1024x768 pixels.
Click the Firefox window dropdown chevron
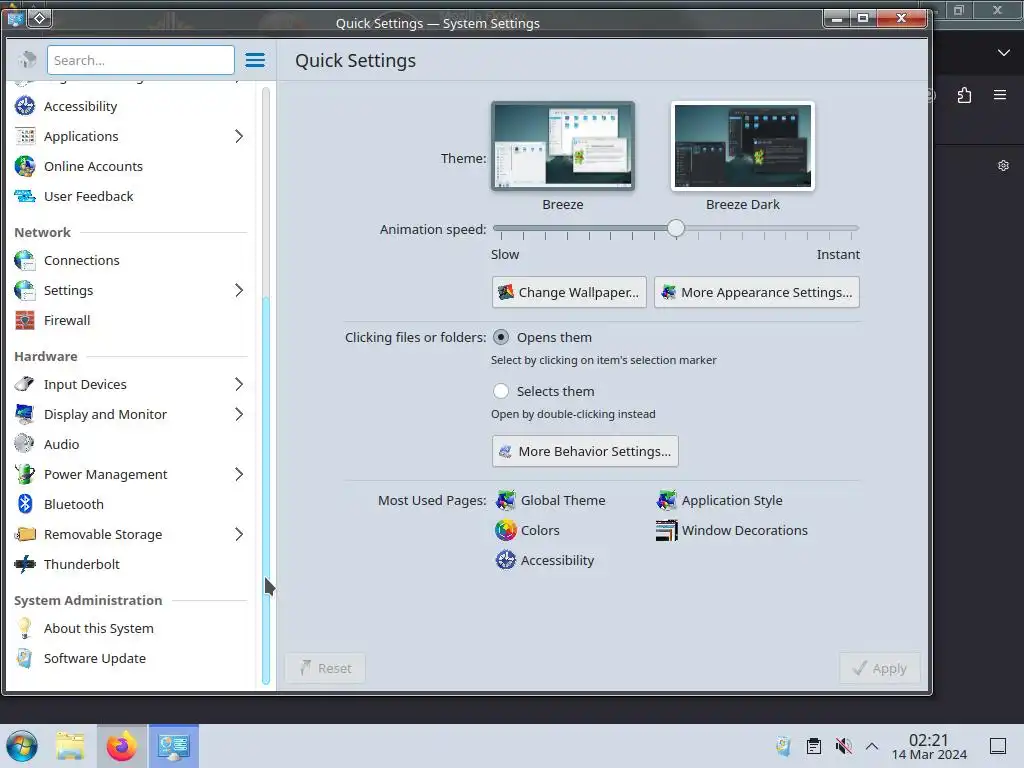(1004, 52)
